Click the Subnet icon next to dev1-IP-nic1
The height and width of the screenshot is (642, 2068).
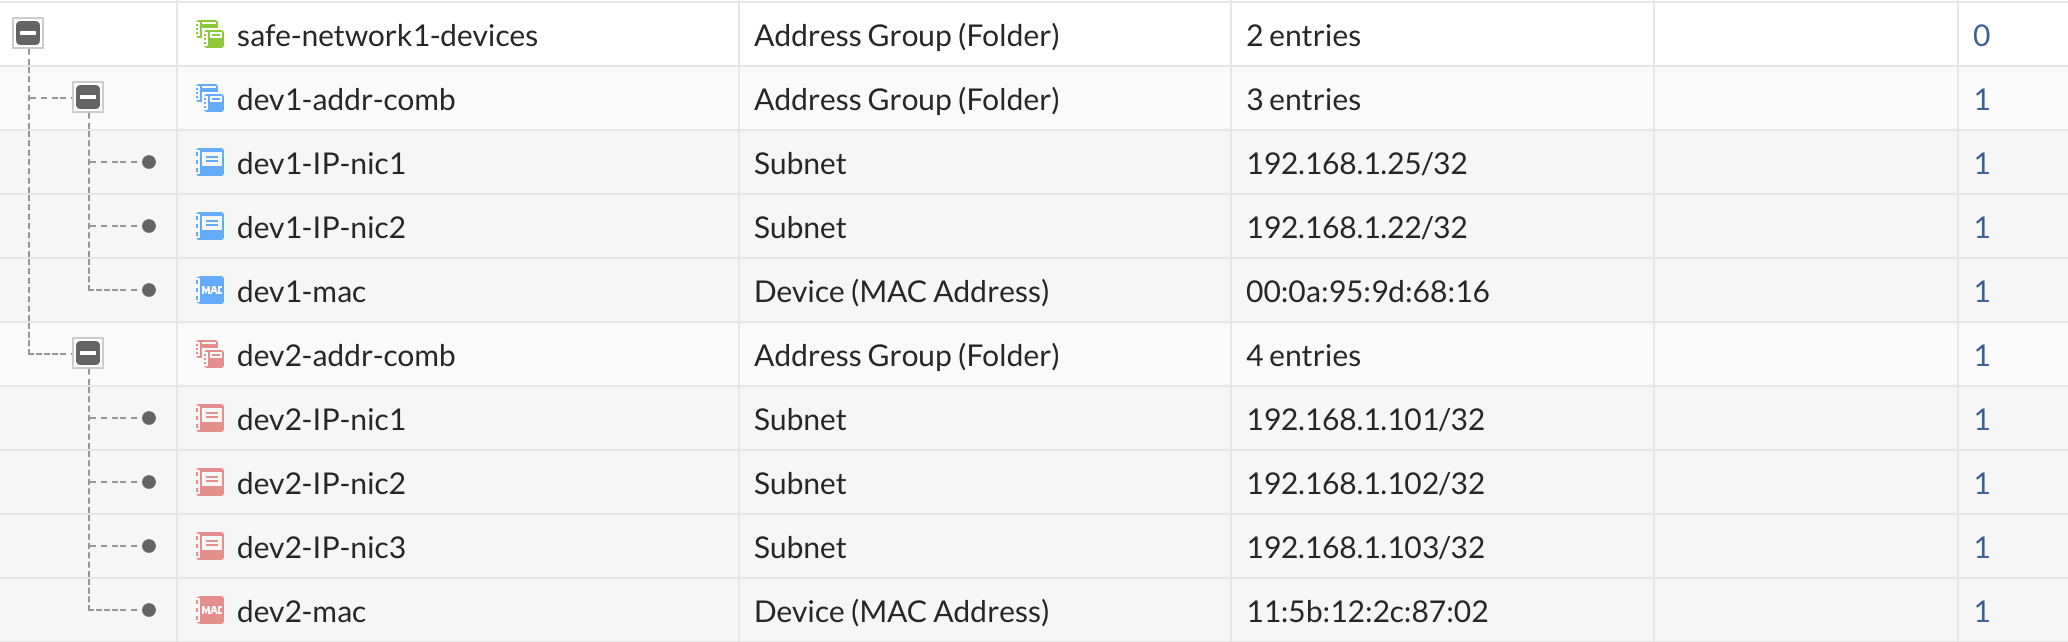pyautogui.click(x=208, y=163)
